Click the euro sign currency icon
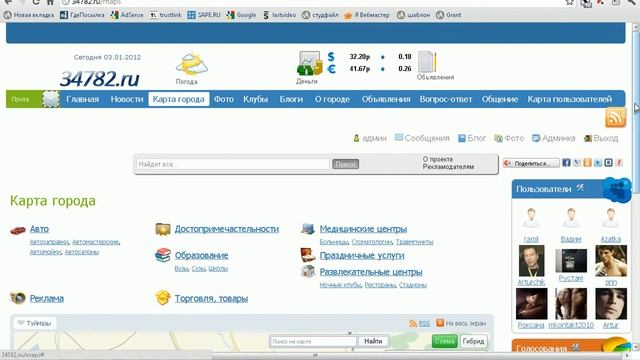 pyautogui.click(x=331, y=69)
